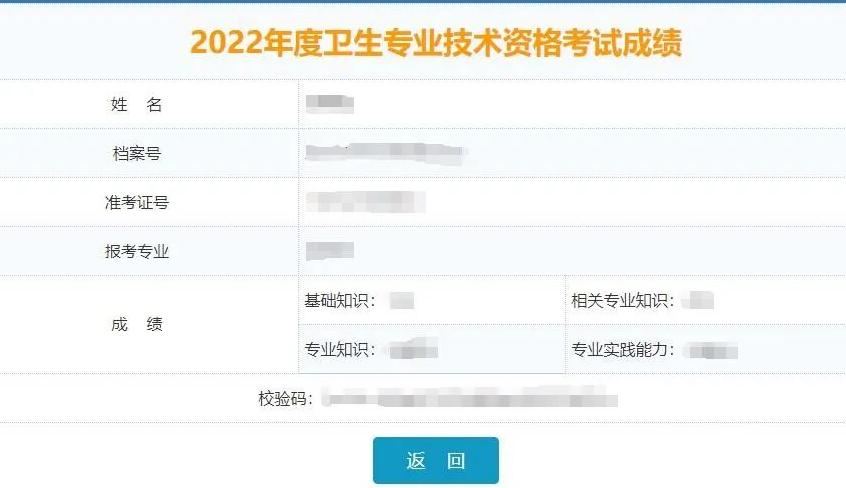Select the 成绩 row label
846x488 pixels.
pos(136,325)
